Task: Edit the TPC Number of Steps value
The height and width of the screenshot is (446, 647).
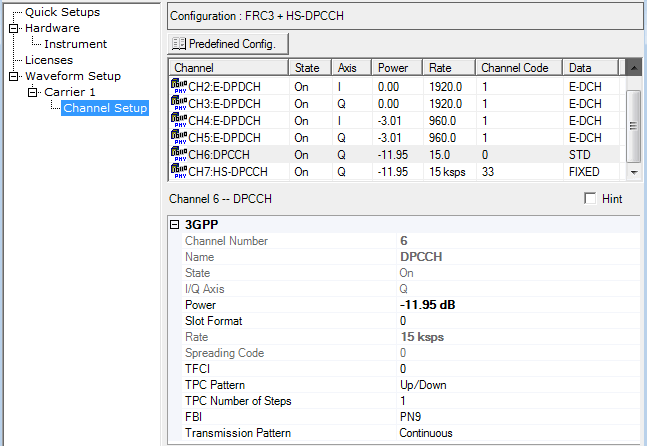Action: tap(519, 401)
